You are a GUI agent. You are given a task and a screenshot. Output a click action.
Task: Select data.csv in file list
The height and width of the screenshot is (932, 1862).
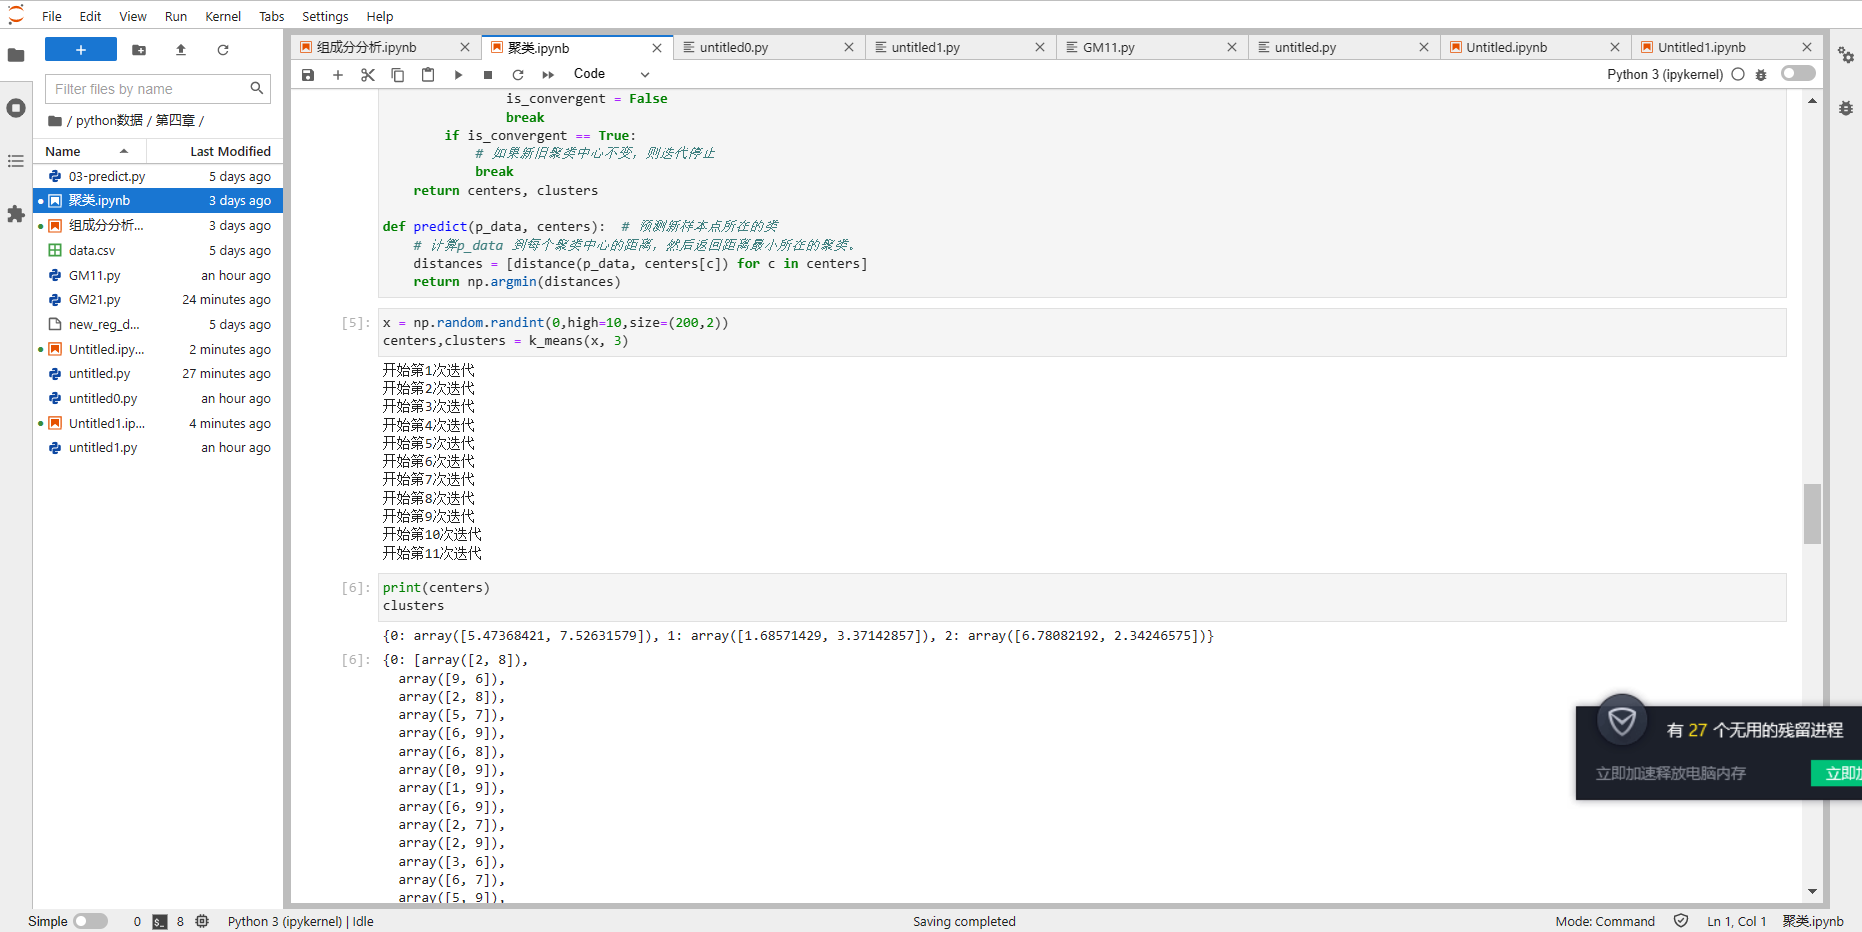pyautogui.click(x=159, y=250)
